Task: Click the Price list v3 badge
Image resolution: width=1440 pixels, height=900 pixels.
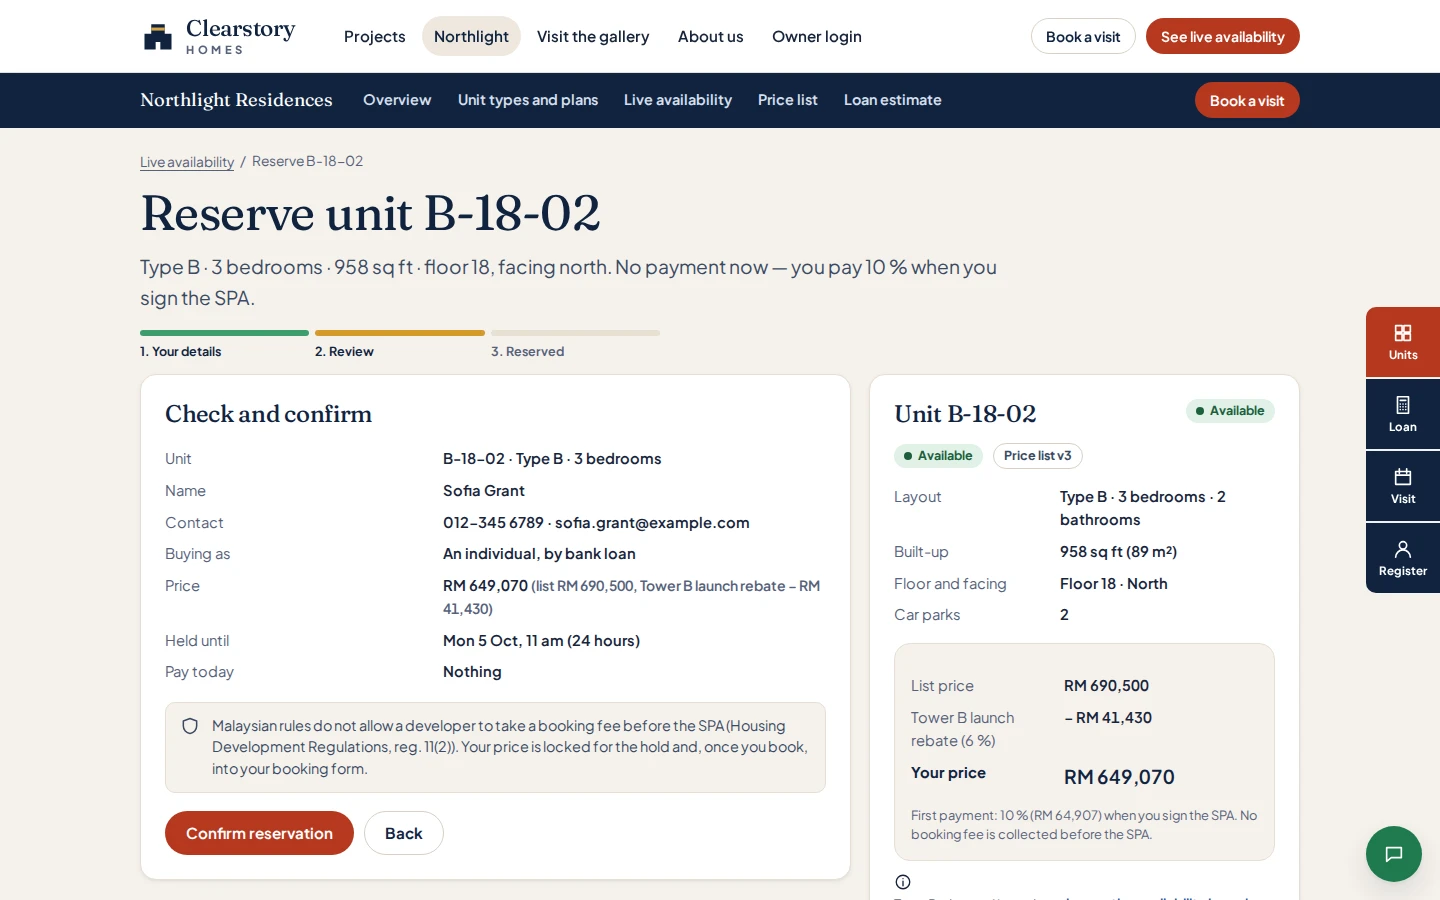Action: coord(1038,456)
